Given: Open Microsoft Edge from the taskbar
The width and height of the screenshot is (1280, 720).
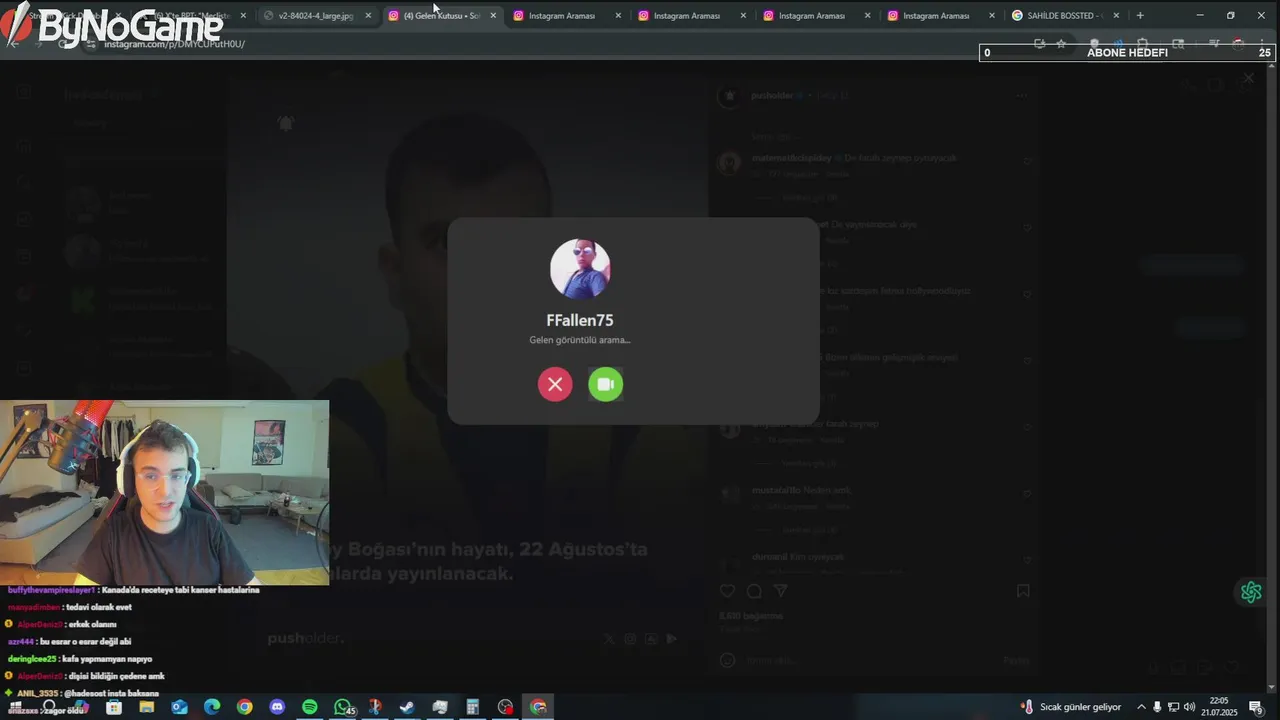Looking at the screenshot, I should coord(212,707).
